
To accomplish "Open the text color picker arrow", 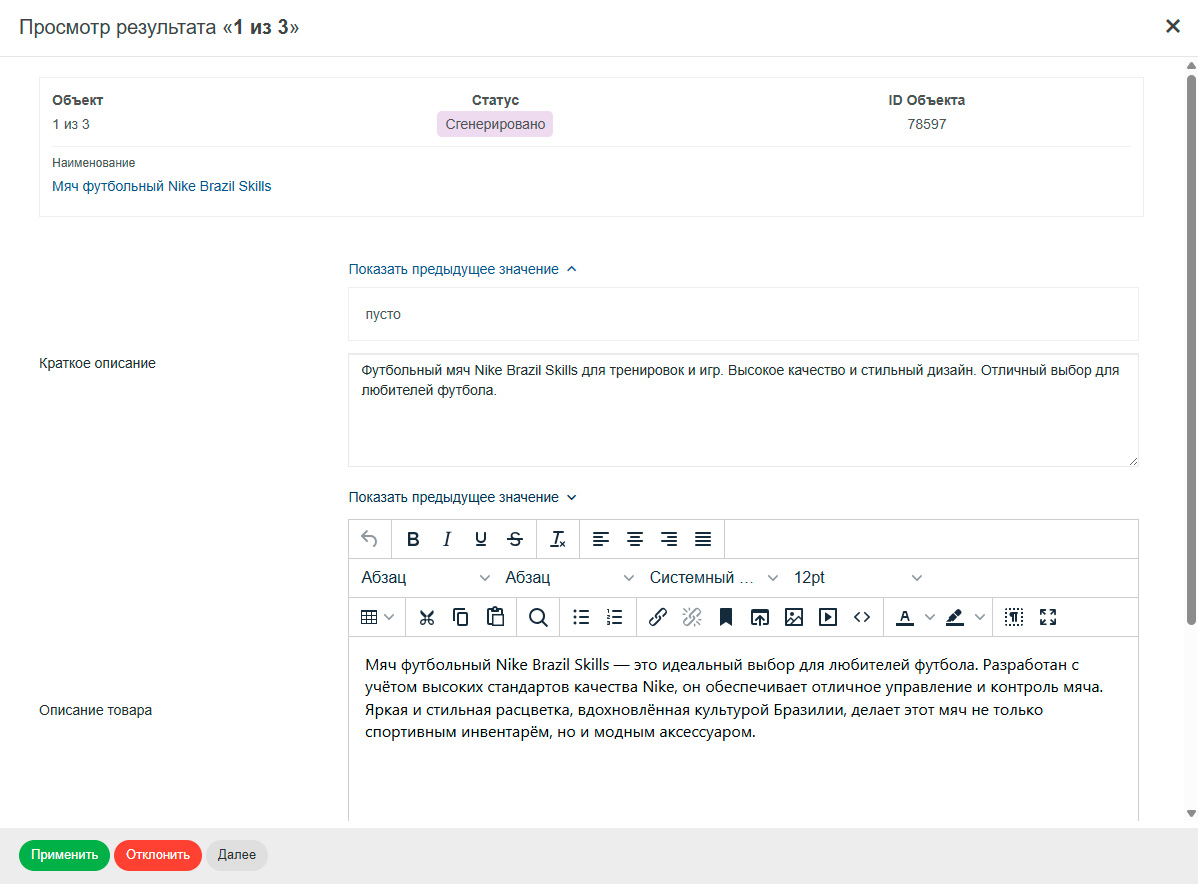I will pyautogui.click(x=929, y=617).
